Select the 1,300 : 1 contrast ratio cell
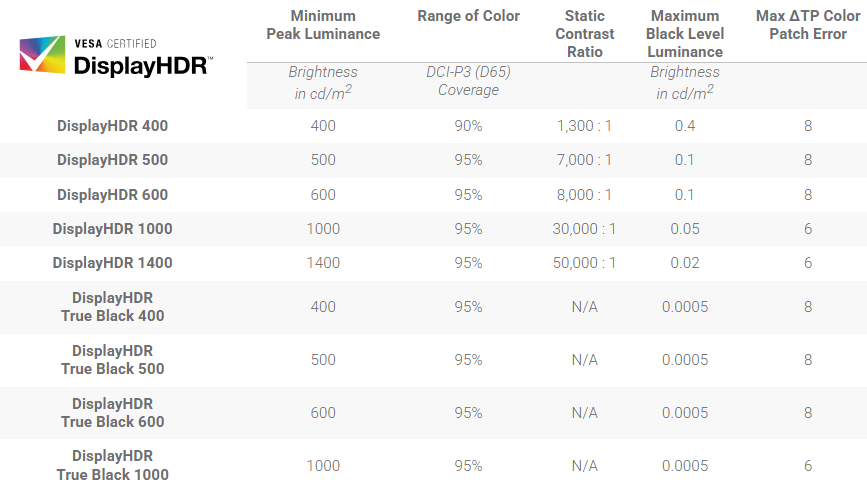This screenshot has height=492, width=867. click(584, 126)
